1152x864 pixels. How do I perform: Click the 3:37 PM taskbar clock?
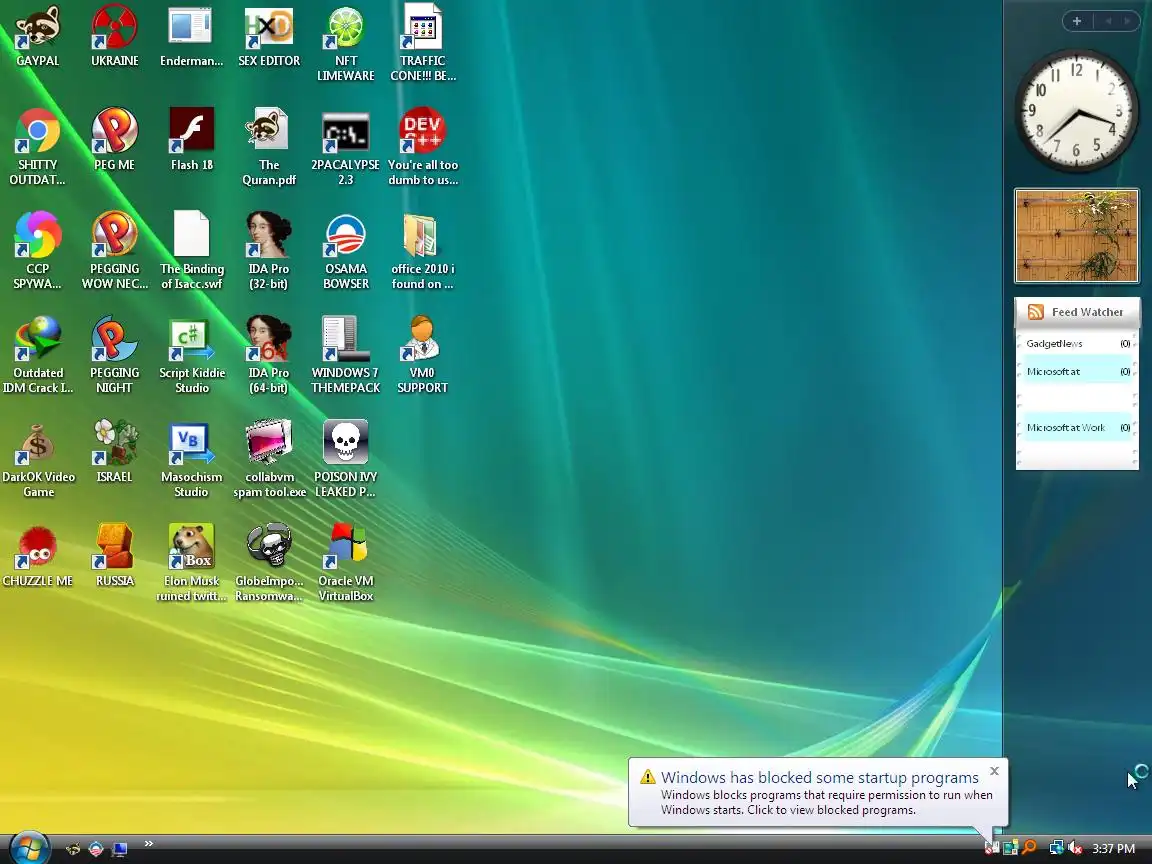click(1113, 849)
